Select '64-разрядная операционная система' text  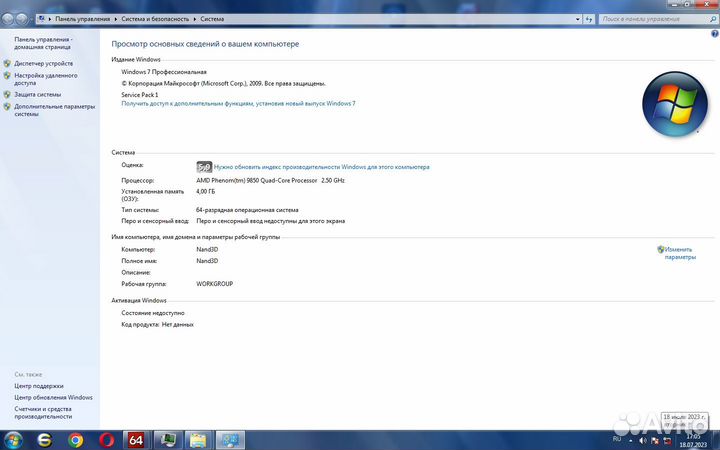click(247, 210)
